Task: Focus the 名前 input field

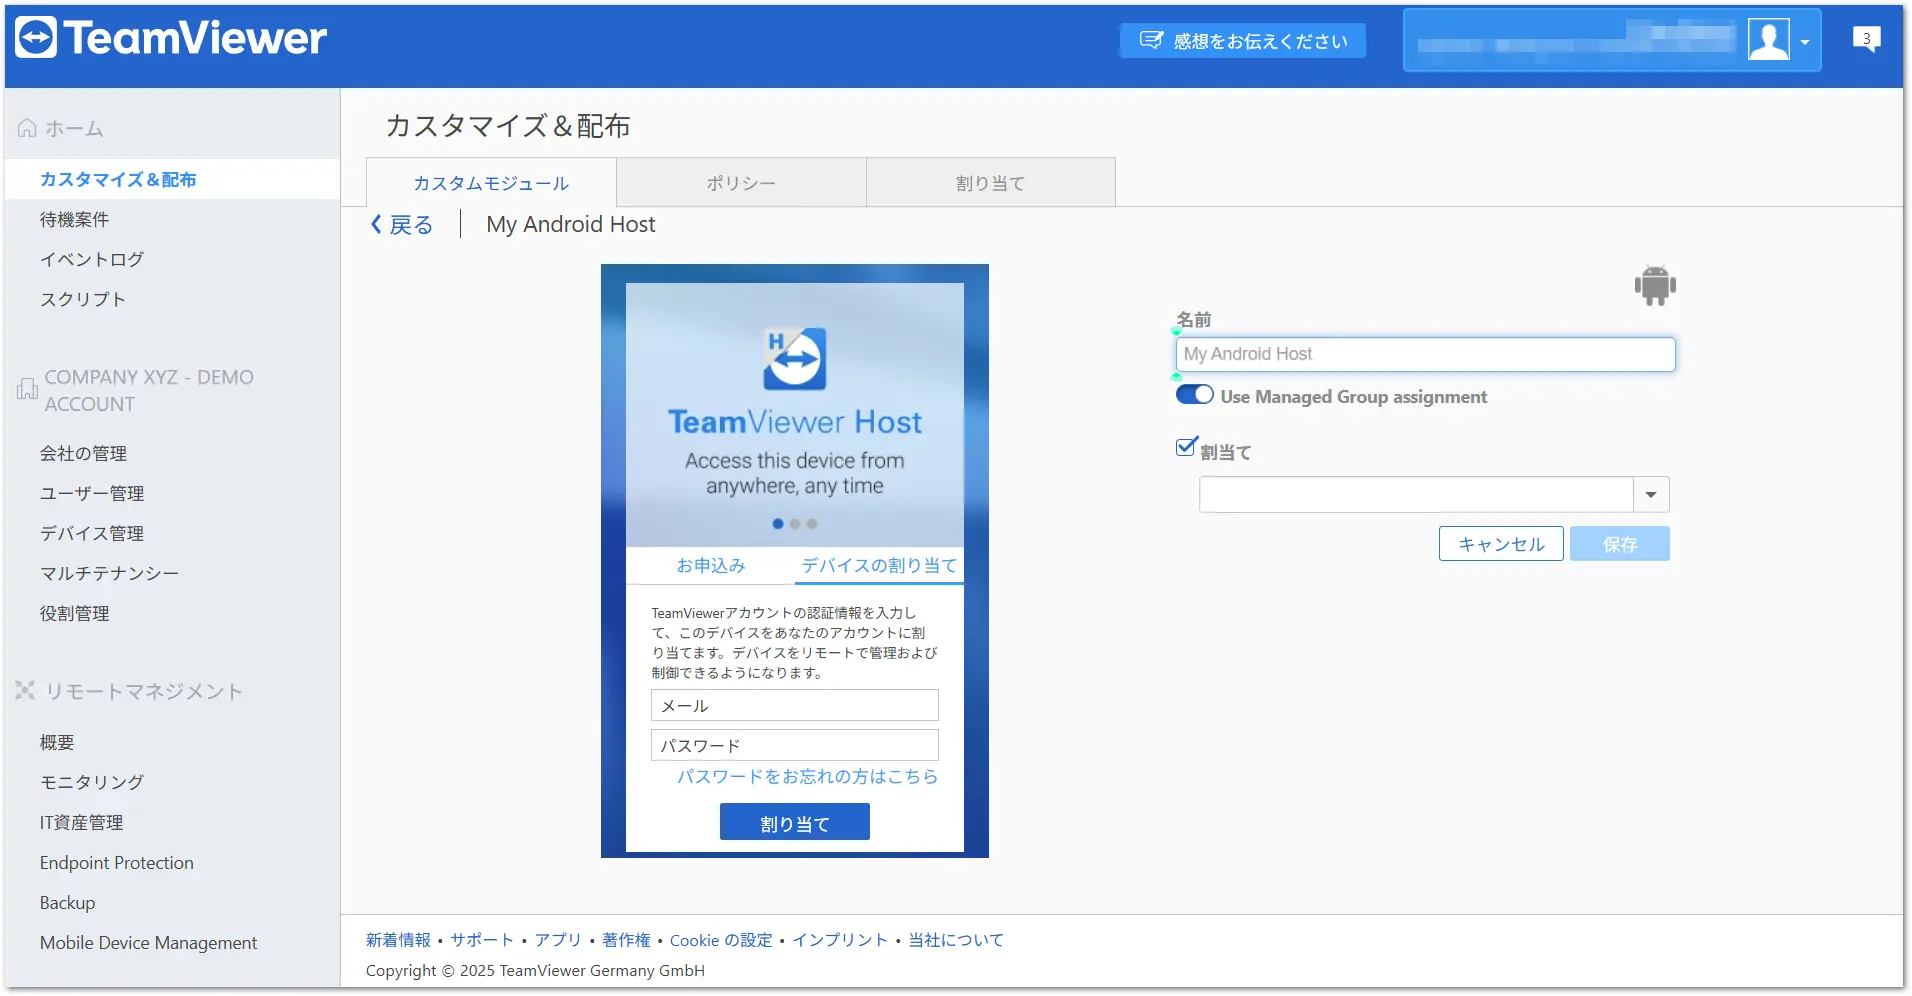Action: pos(1425,354)
